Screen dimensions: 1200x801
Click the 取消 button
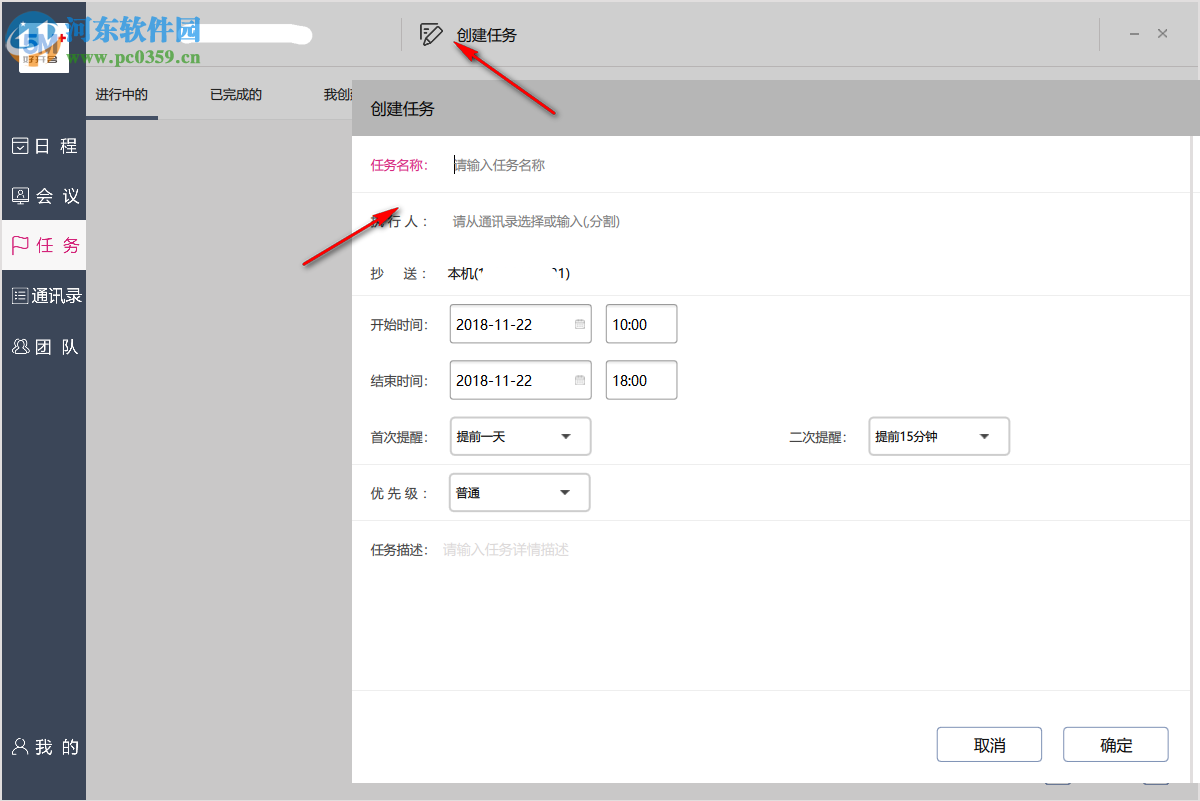click(x=989, y=745)
